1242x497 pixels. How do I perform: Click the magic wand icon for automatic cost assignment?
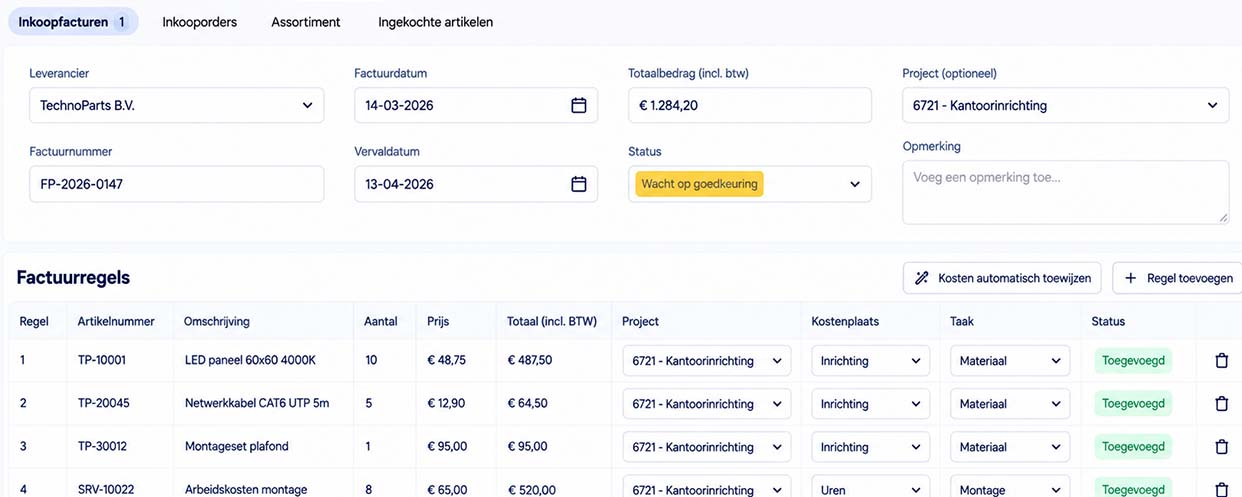click(921, 278)
